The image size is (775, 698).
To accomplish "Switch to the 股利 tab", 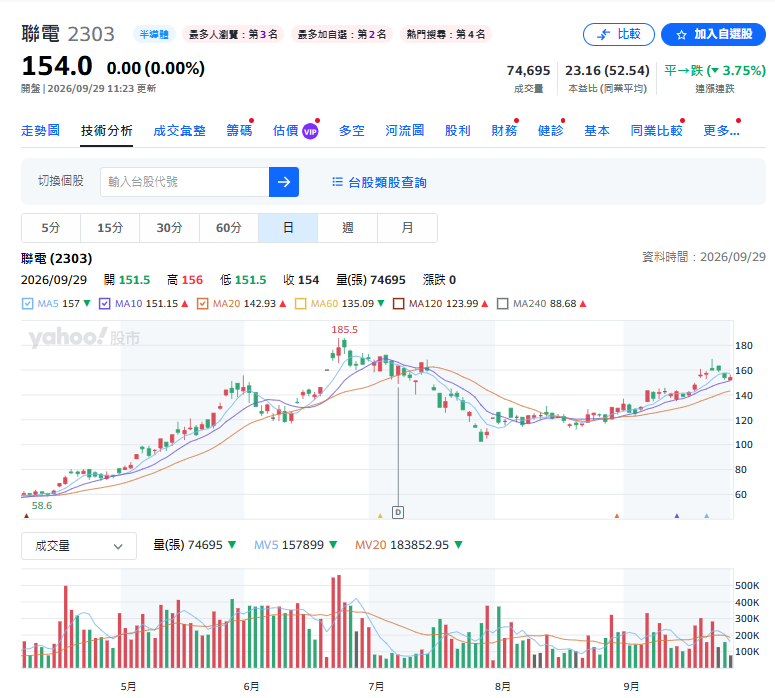I will (458, 131).
